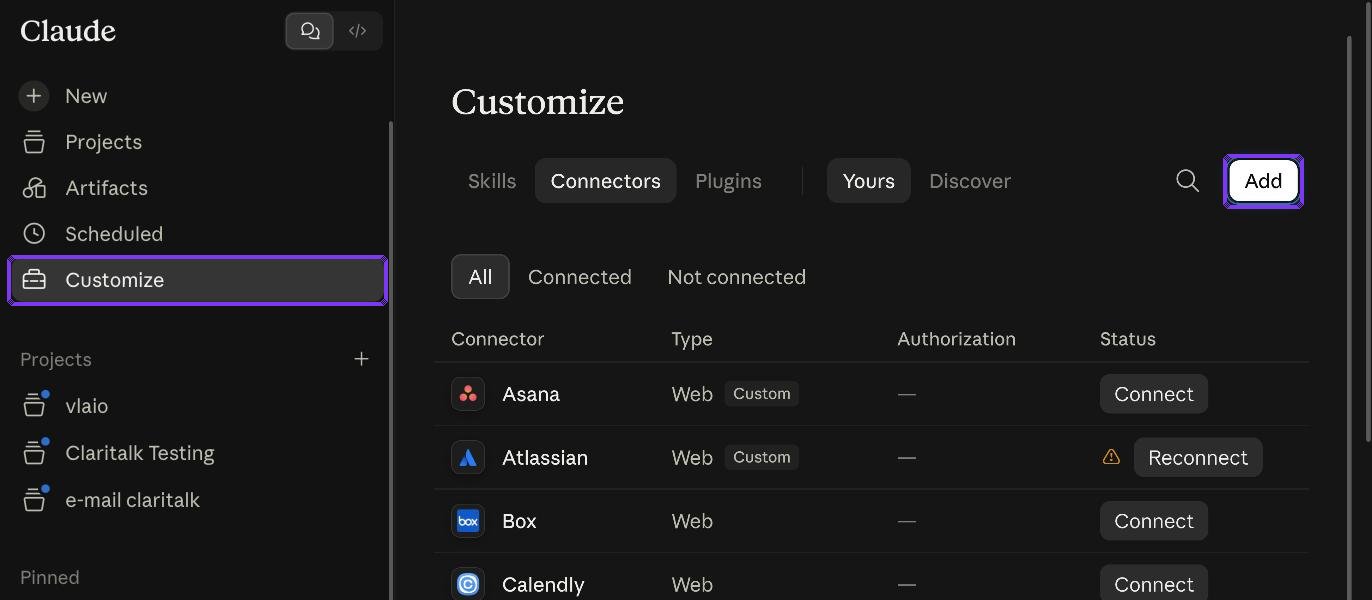Connect the Asana connector
Image resolution: width=1372 pixels, height=600 pixels.
[1154, 394]
